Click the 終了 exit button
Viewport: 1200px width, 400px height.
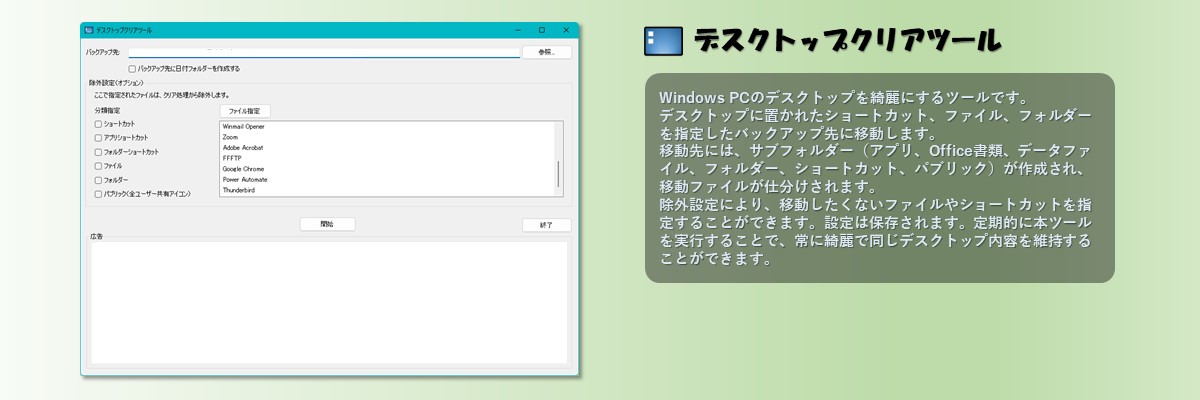coord(546,225)
